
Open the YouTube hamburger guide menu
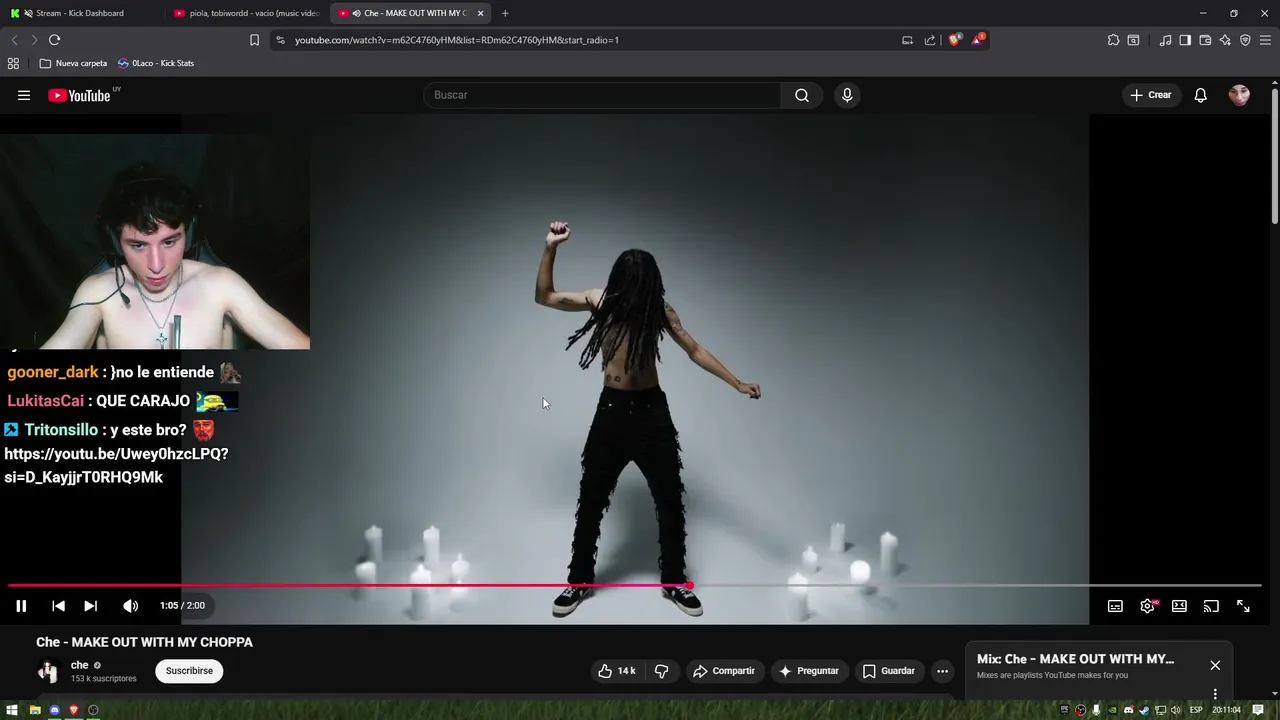tap(24, 95)
